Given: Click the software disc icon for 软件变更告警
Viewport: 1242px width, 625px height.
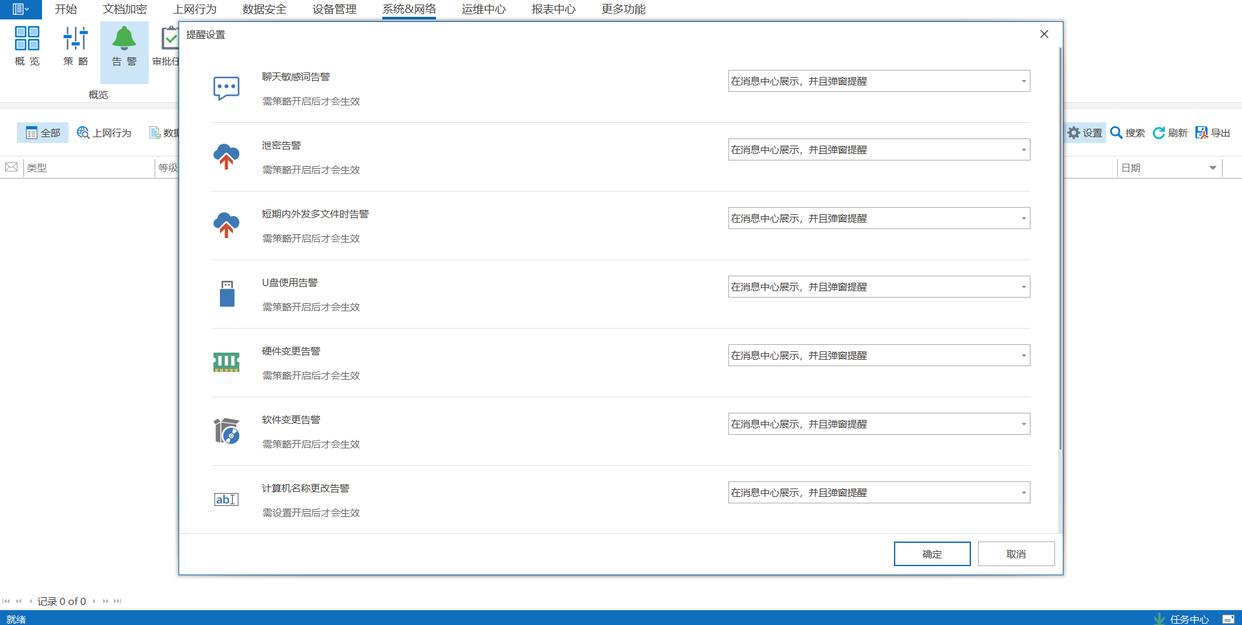Looking at the screenshot, I should 226,430.
